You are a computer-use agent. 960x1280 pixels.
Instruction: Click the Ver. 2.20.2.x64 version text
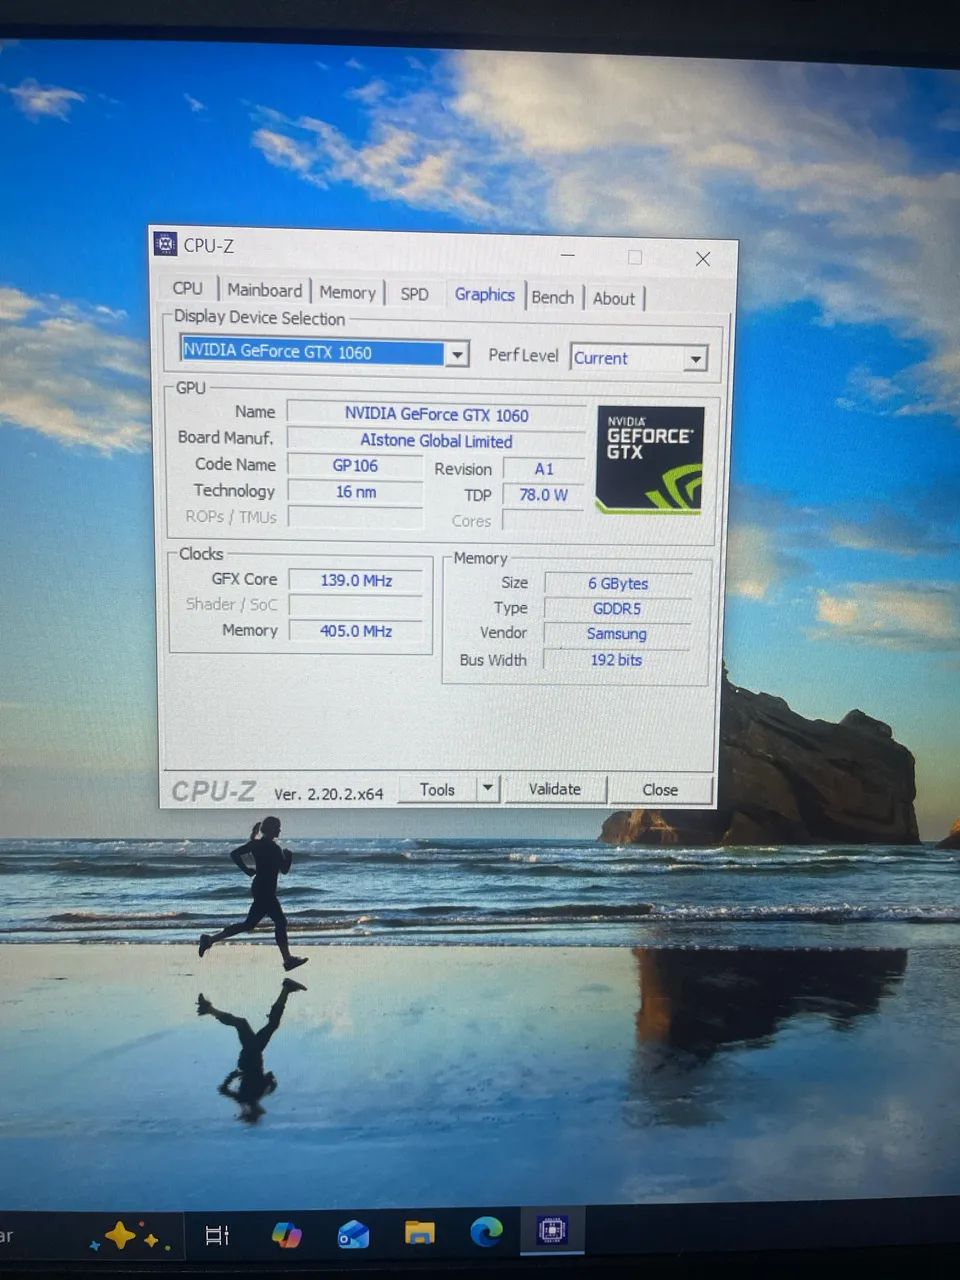[329, 794]
